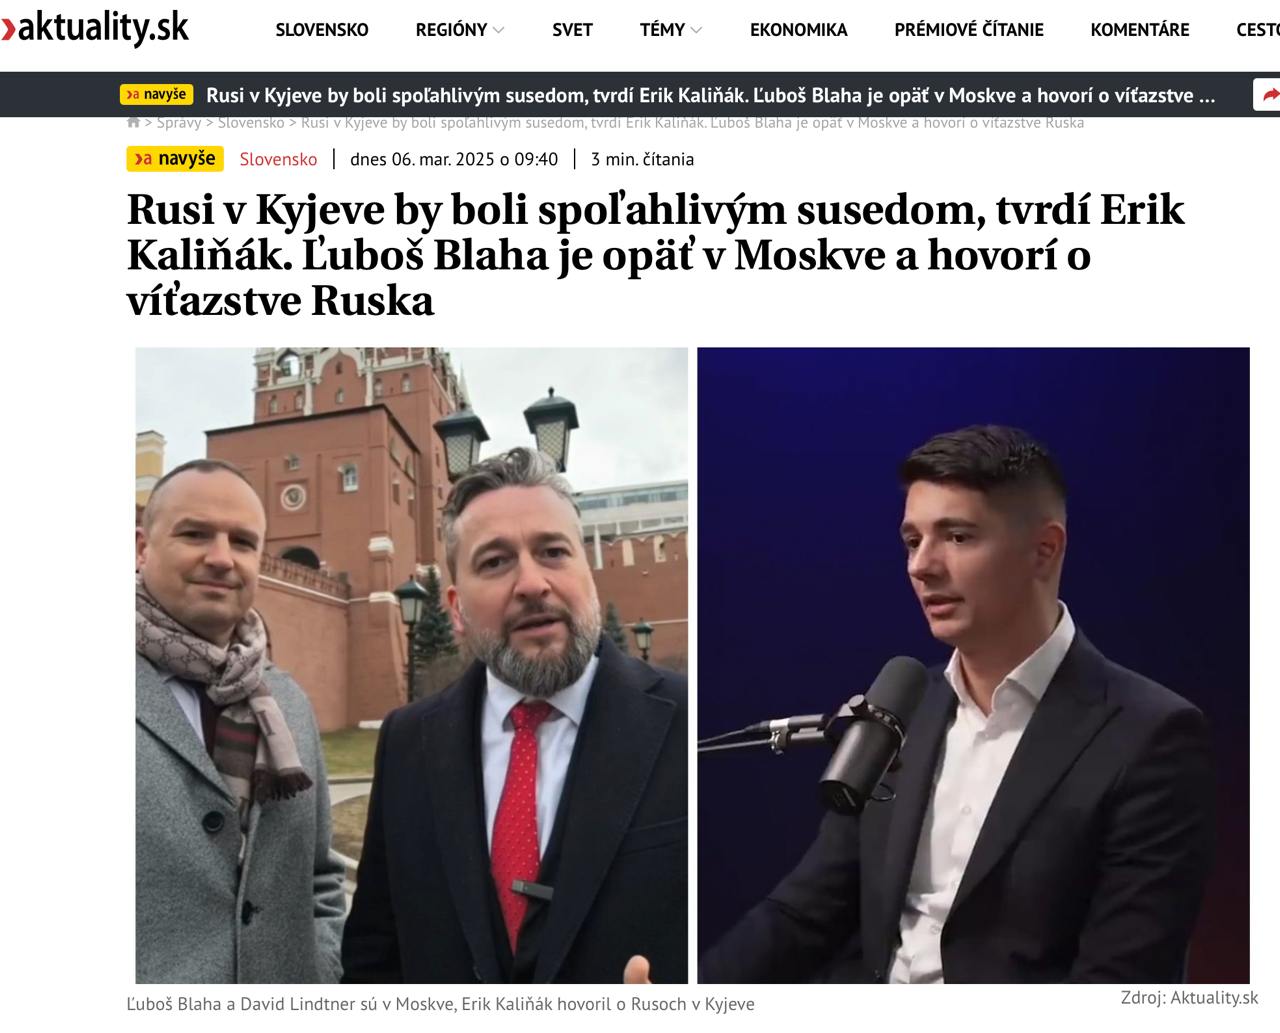Viewport: 1280px width, 1033px height.
Task: Click the share arrow icon in sticky bar
Action: coord(1270,95)
